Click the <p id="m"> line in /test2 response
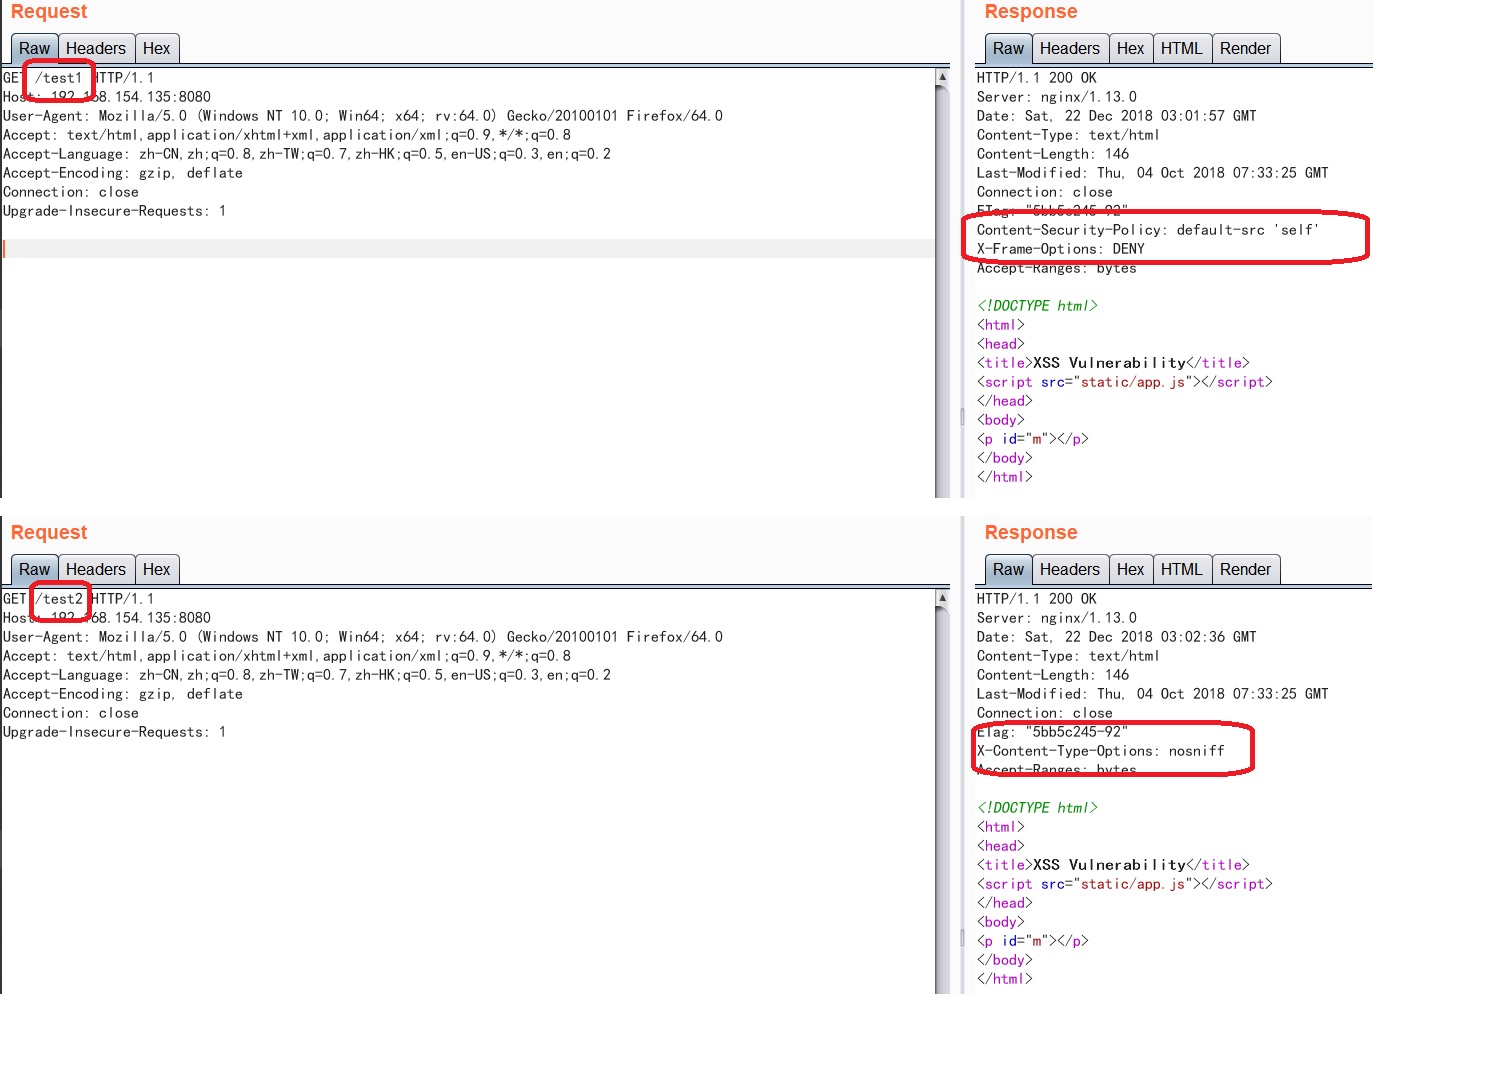The image size is (1492, 1080). point(1032,941)
